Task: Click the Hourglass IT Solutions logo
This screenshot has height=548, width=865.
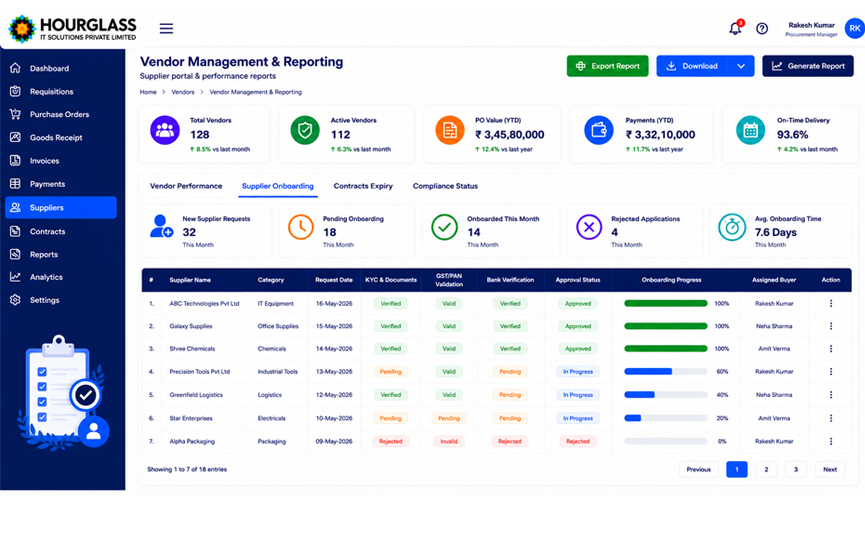Action: [x=72, y=28]
